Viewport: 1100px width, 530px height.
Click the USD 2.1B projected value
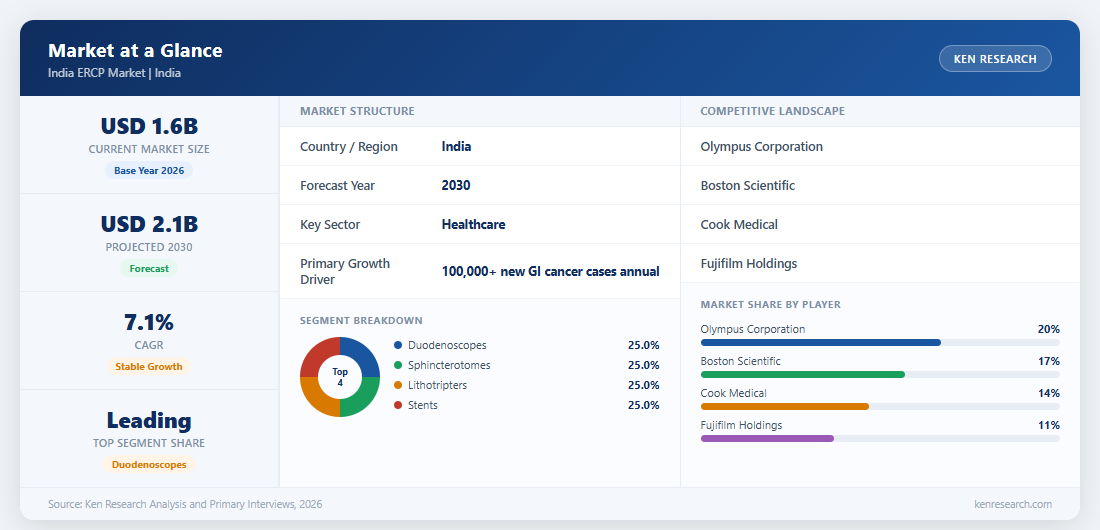149,224
